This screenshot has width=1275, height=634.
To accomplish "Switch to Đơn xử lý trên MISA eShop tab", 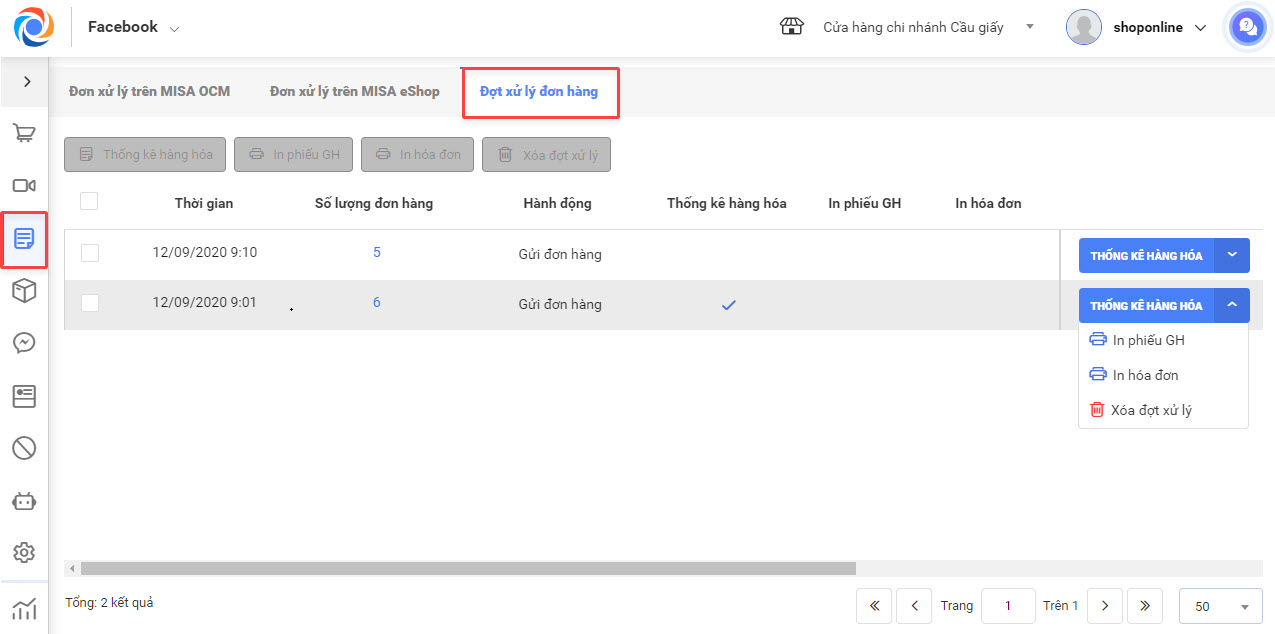I will (354, 91).
